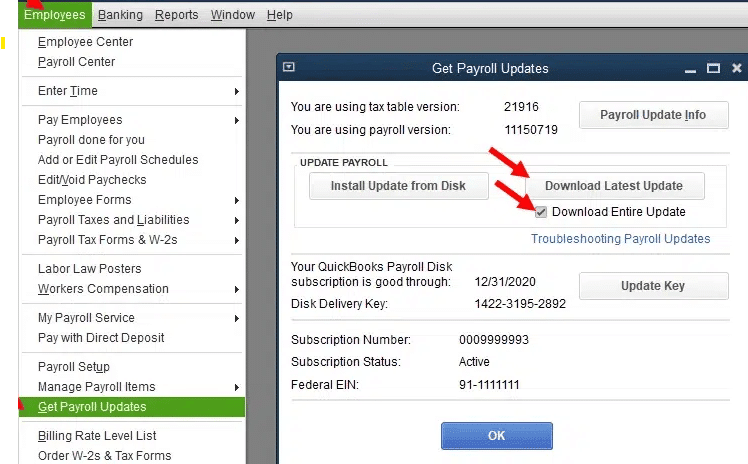Image resolution: width=748 pixels, height=464 pixels.
Task: Click the UPDATE PAYROLL group label
Action: tap(344, 163)
